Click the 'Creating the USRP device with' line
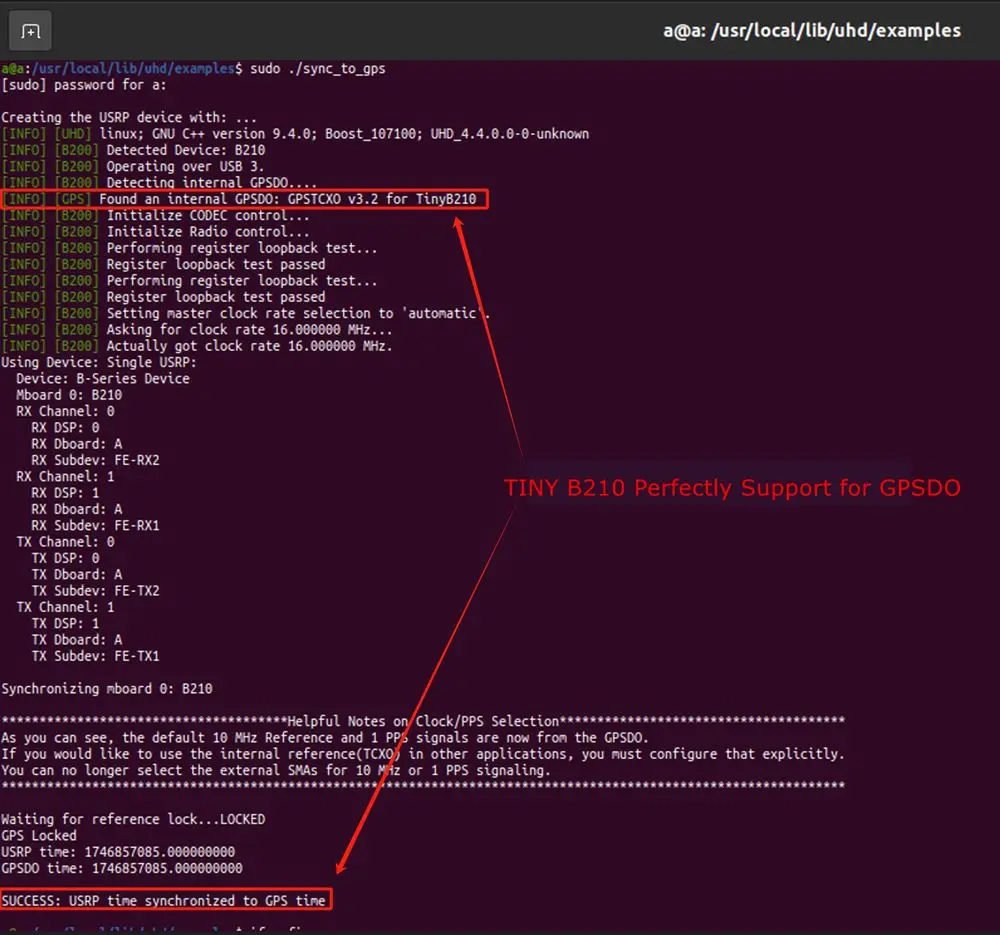Image resolution: width=1000 pixels, height=935 pixels. tap(129, 117)
